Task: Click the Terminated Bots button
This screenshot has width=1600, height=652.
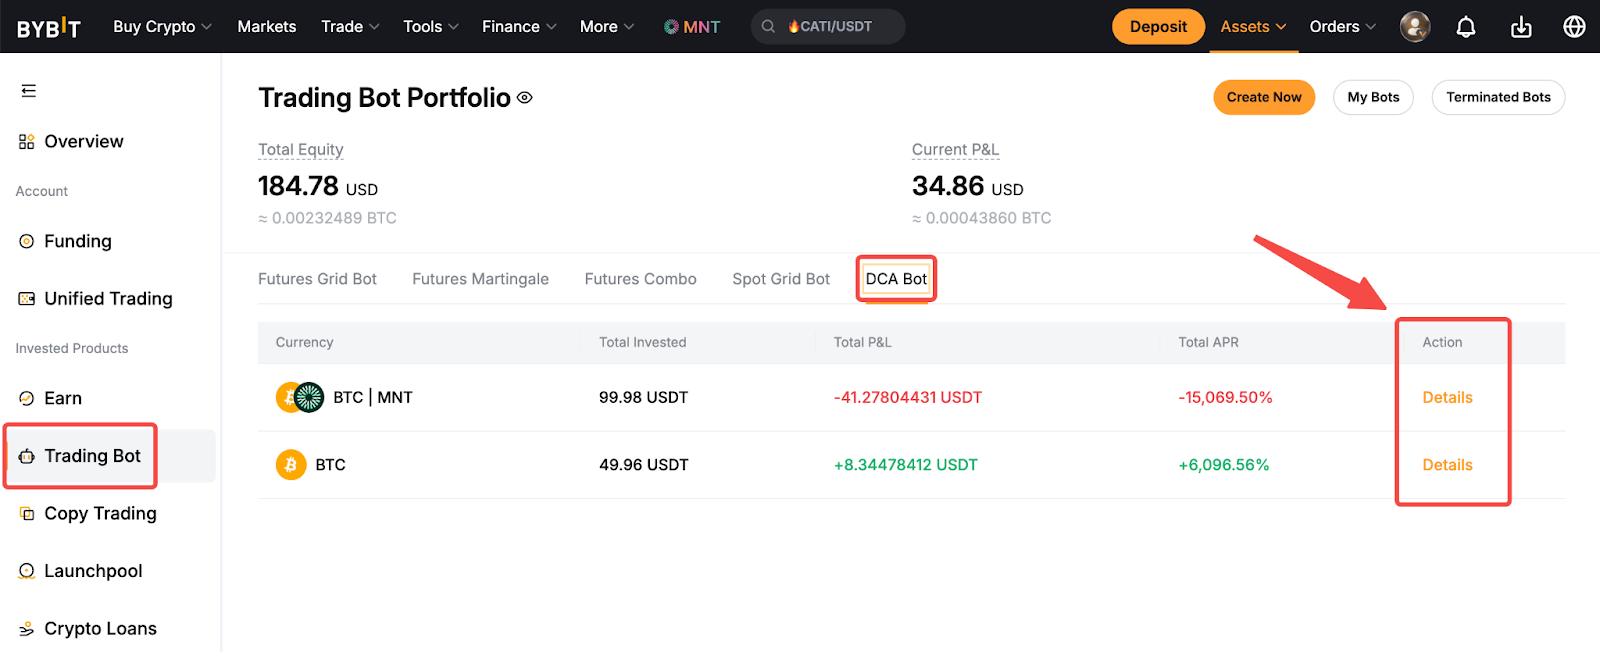Action: coord(1498,97)
